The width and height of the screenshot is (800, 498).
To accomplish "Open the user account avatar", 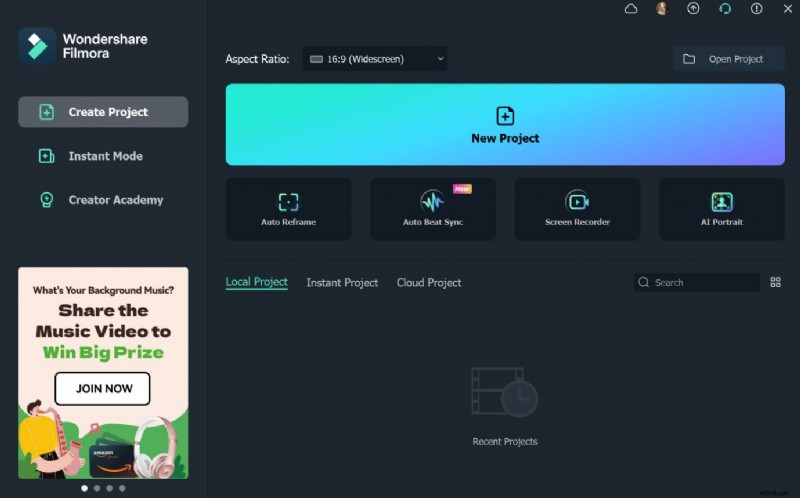I will (x=662, y=9).
